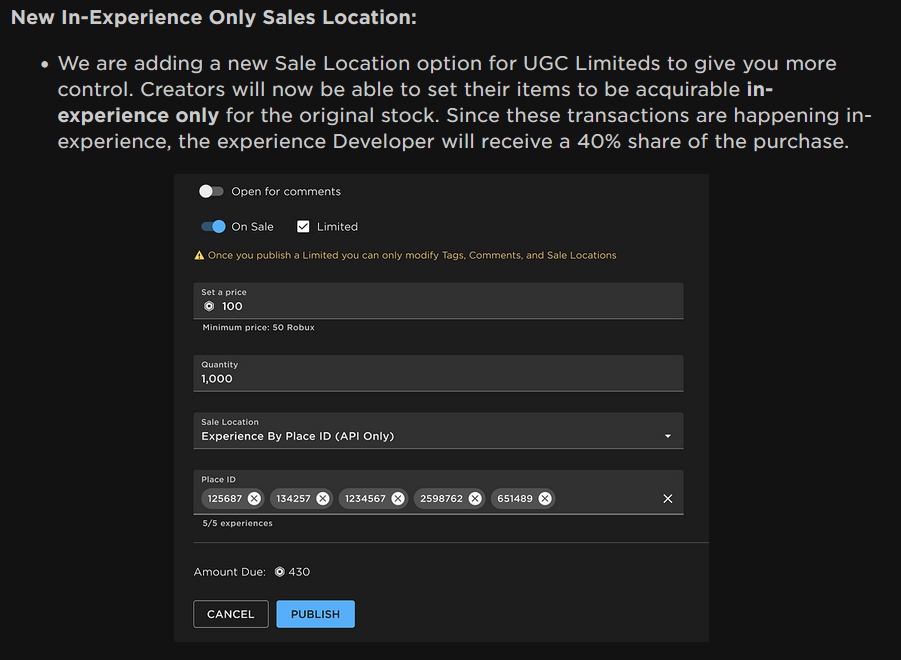Click the Robux icon in price field

[209, 306]
